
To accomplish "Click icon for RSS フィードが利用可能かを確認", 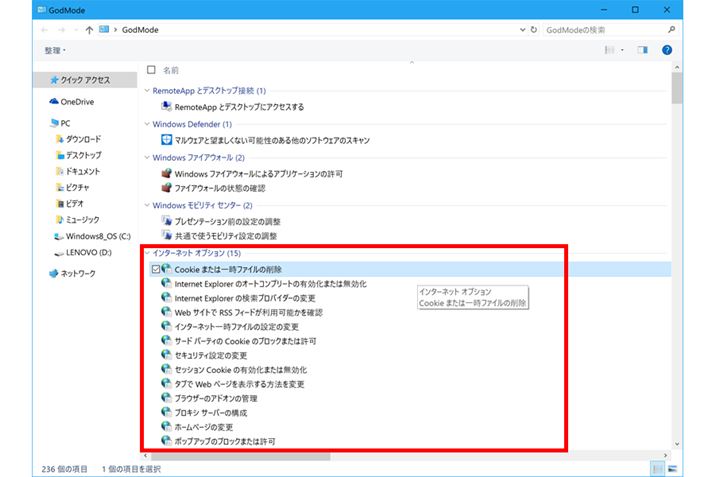I will (166, 312).
